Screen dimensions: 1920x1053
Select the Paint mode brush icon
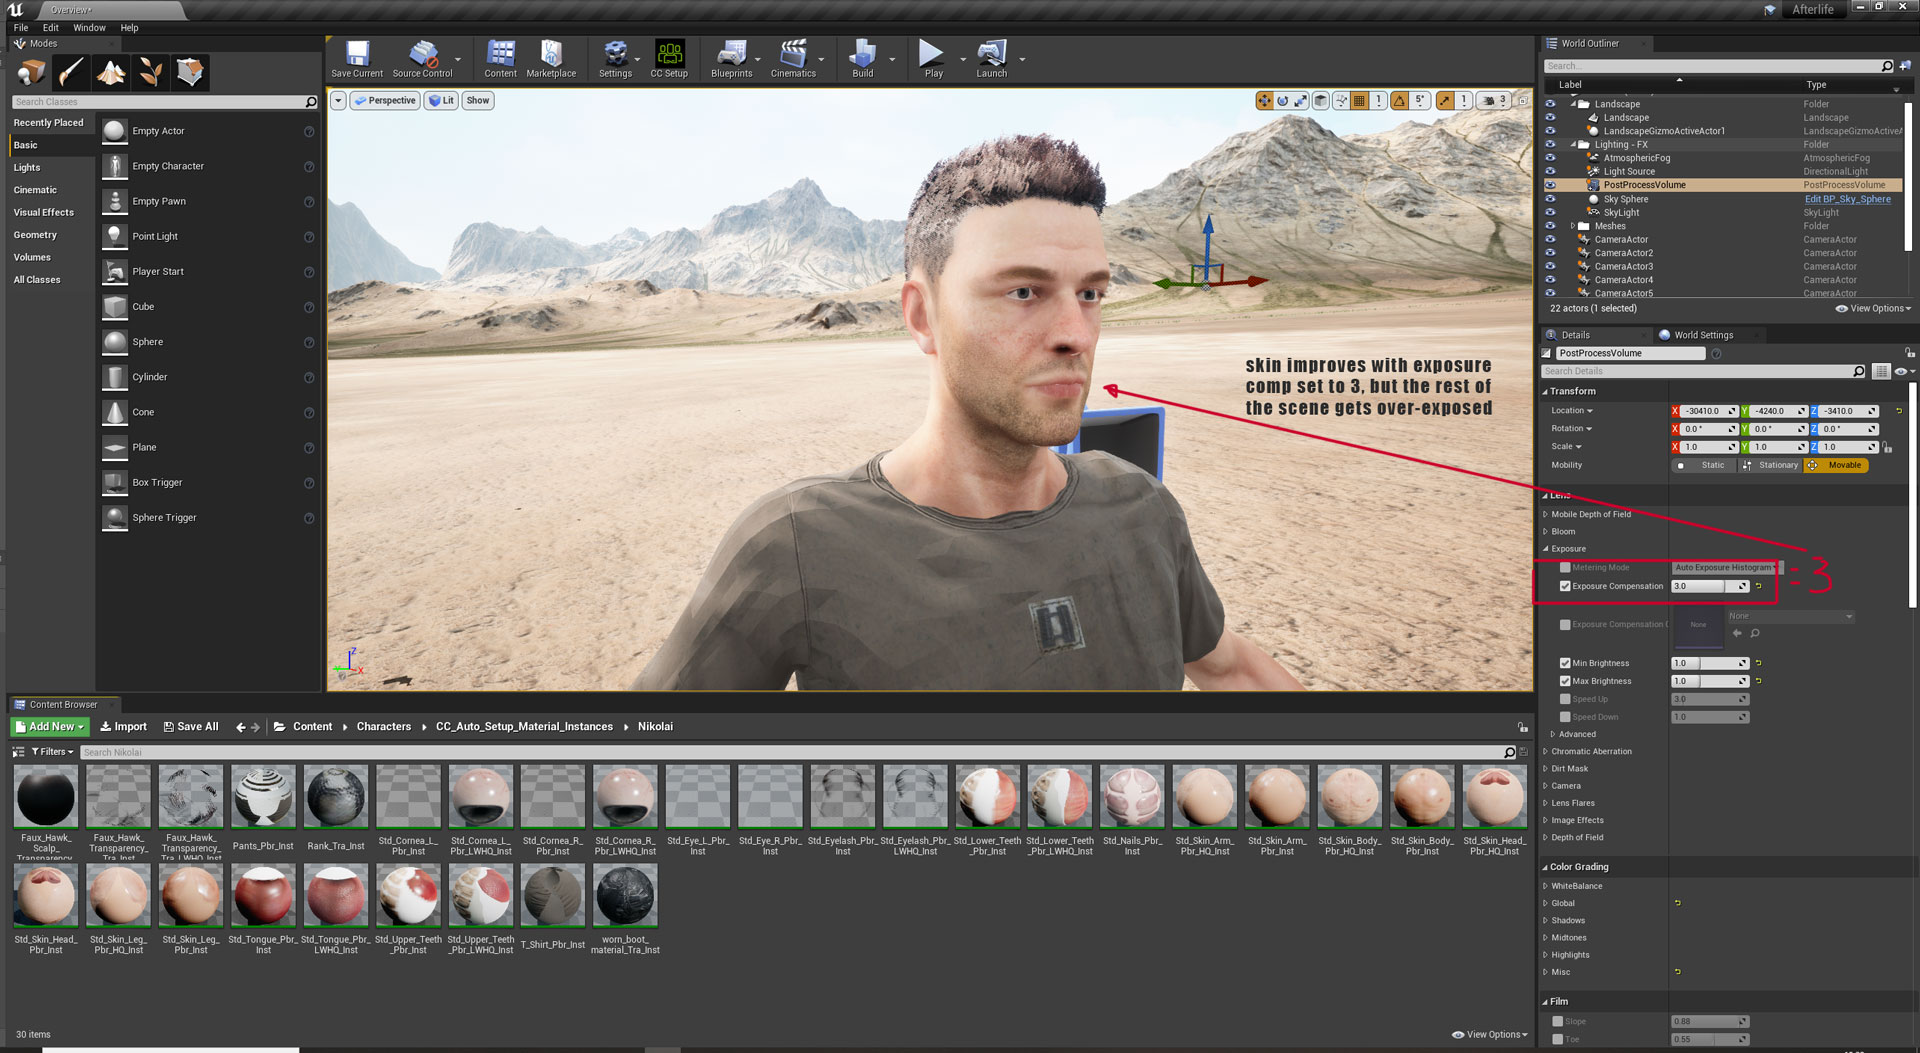coord(70,72)
